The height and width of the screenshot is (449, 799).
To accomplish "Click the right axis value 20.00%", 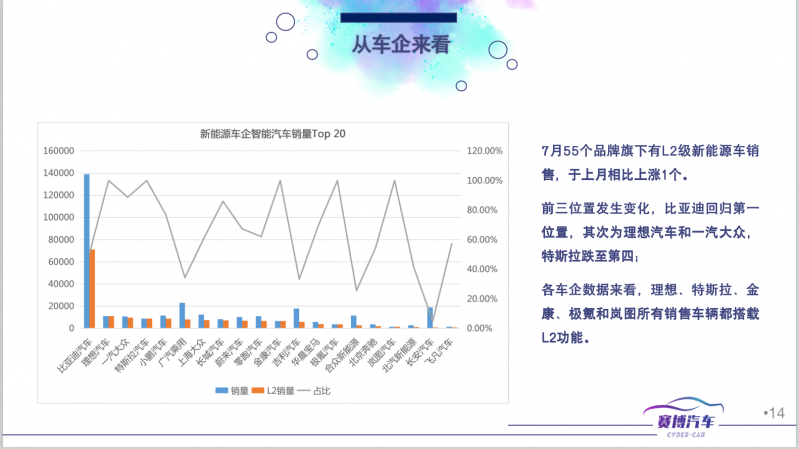I will coord(482,299).
